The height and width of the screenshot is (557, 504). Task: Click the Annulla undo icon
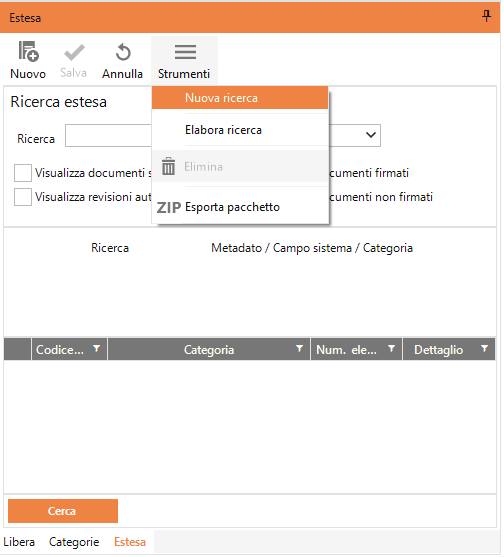click(123, 52)
